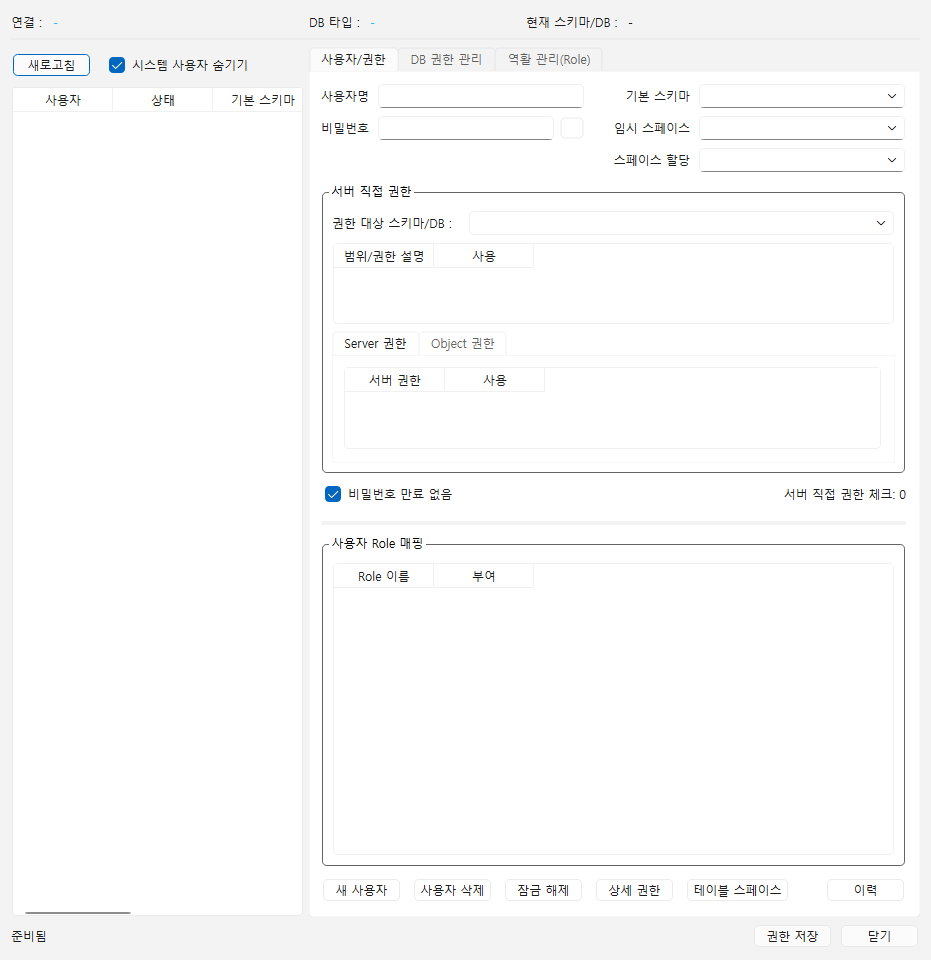Close dialog with 닫기 button
Viewport: 931px width, 960px height.
tap(880, 936)
